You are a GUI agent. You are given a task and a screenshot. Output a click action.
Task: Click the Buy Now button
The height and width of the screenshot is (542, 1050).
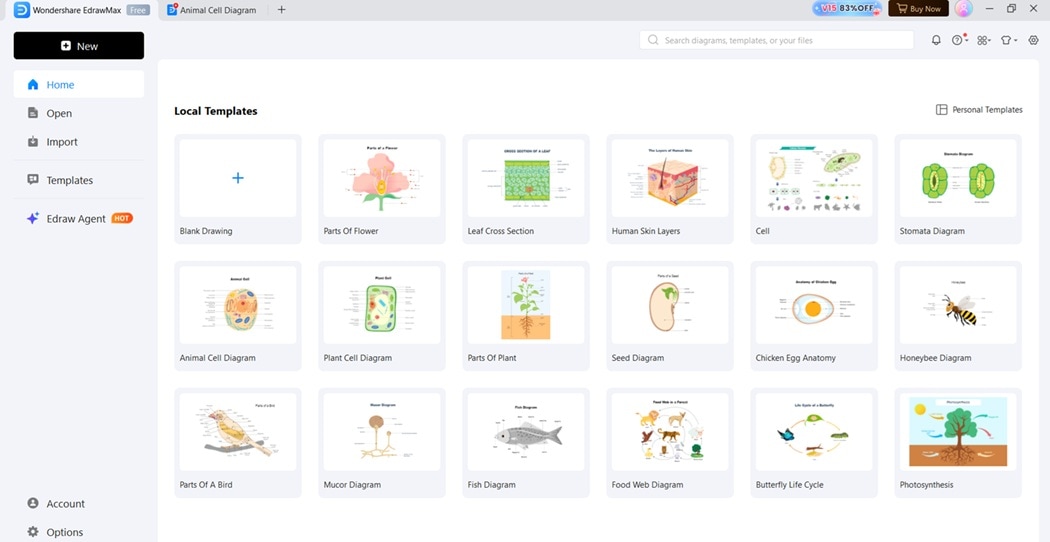pyautogui.click(x=918, y=9)
